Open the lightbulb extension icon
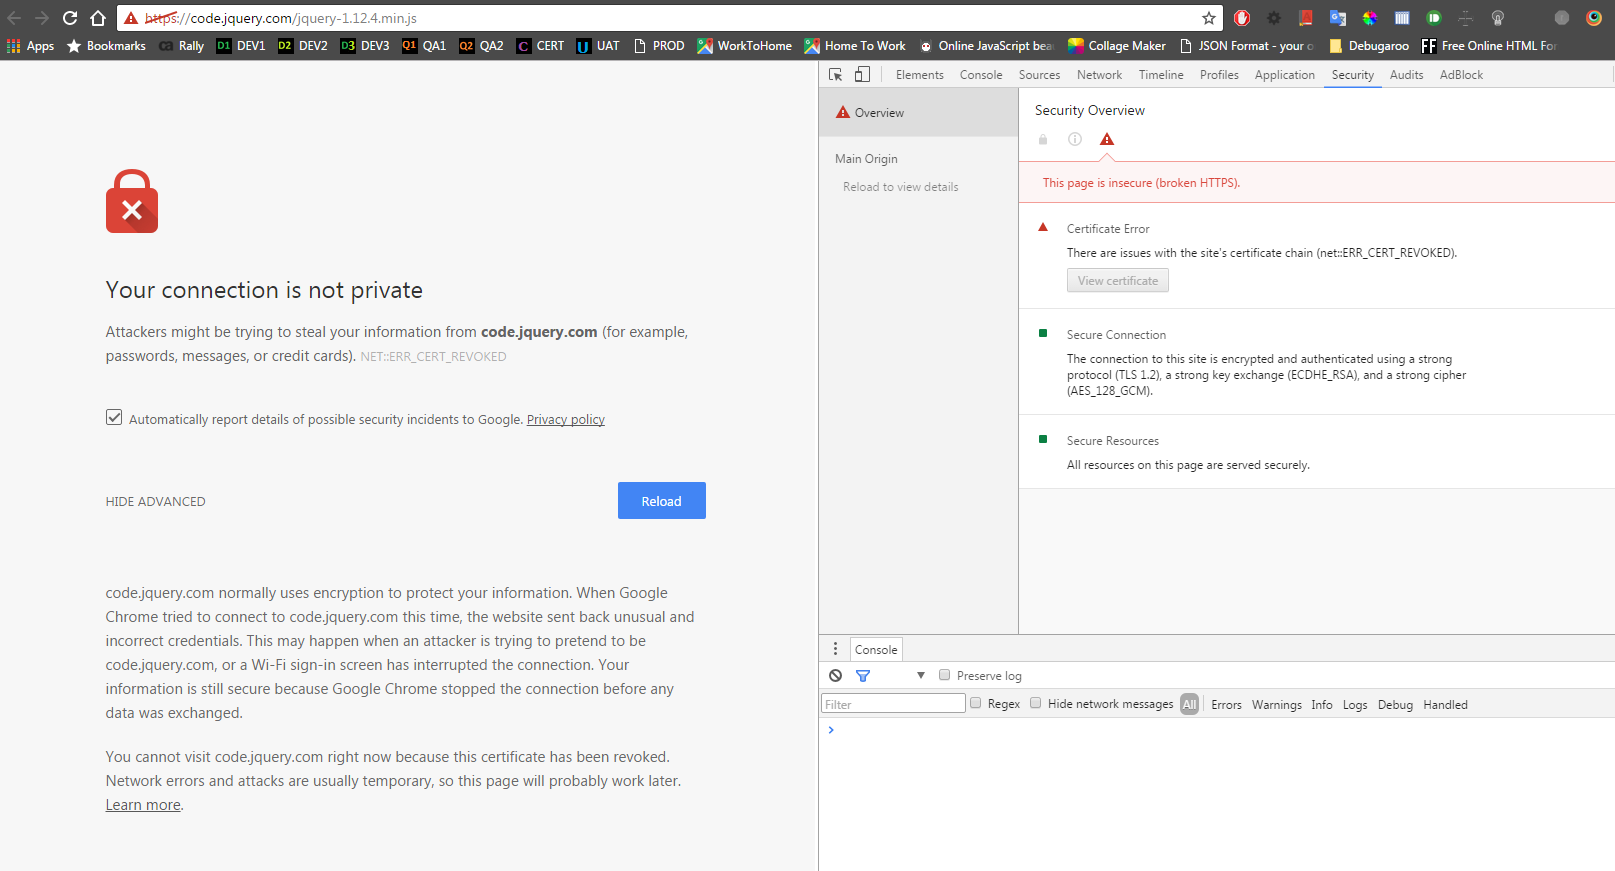 click(x=1498, y=18)
